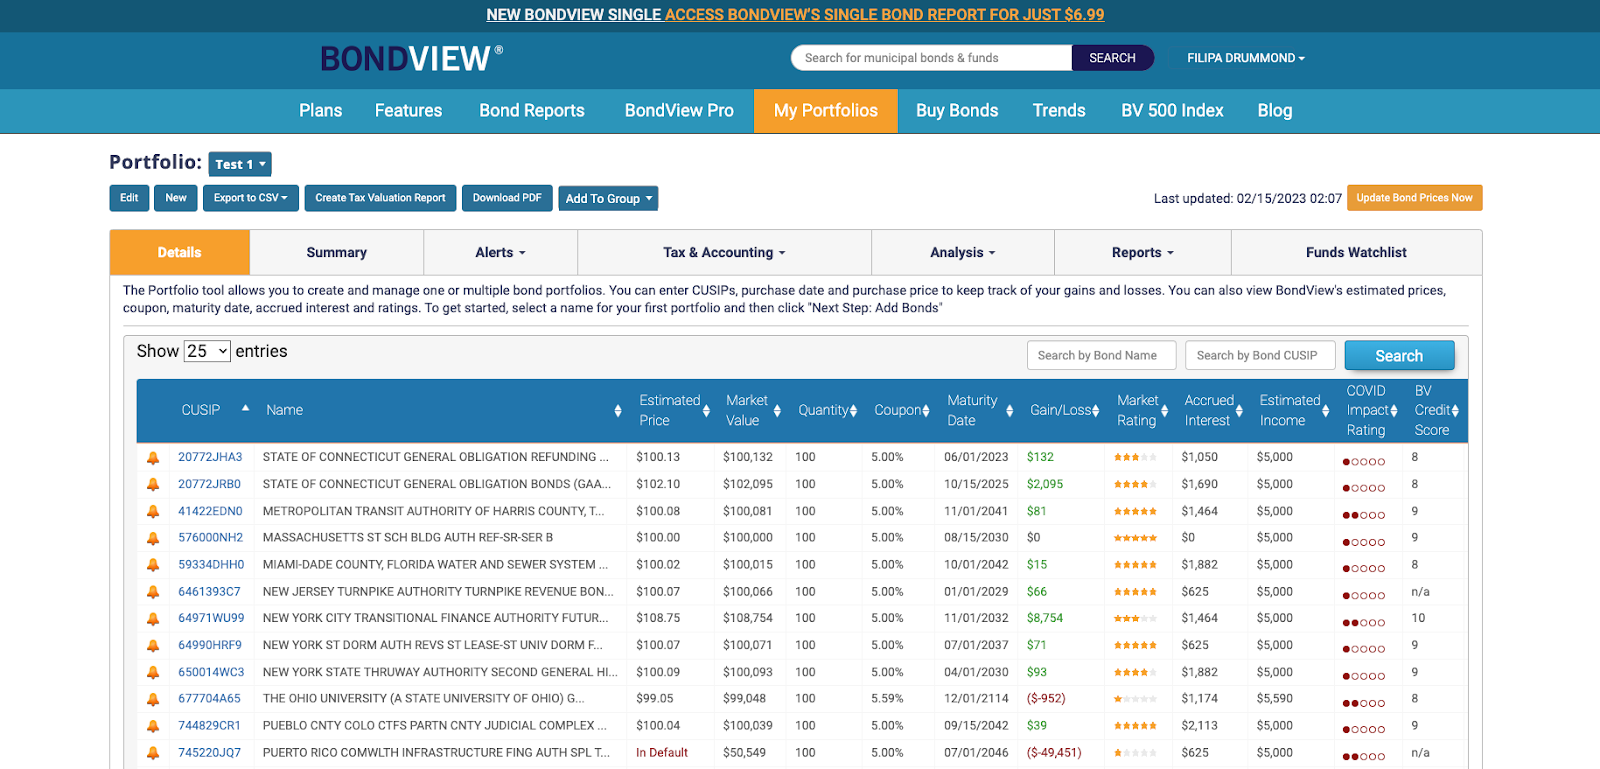Expand the Export to CSV dropdown
Image resolution: width=1600 pixels, height=769 pixels.
pyautogui.click(x=251, y=198)
